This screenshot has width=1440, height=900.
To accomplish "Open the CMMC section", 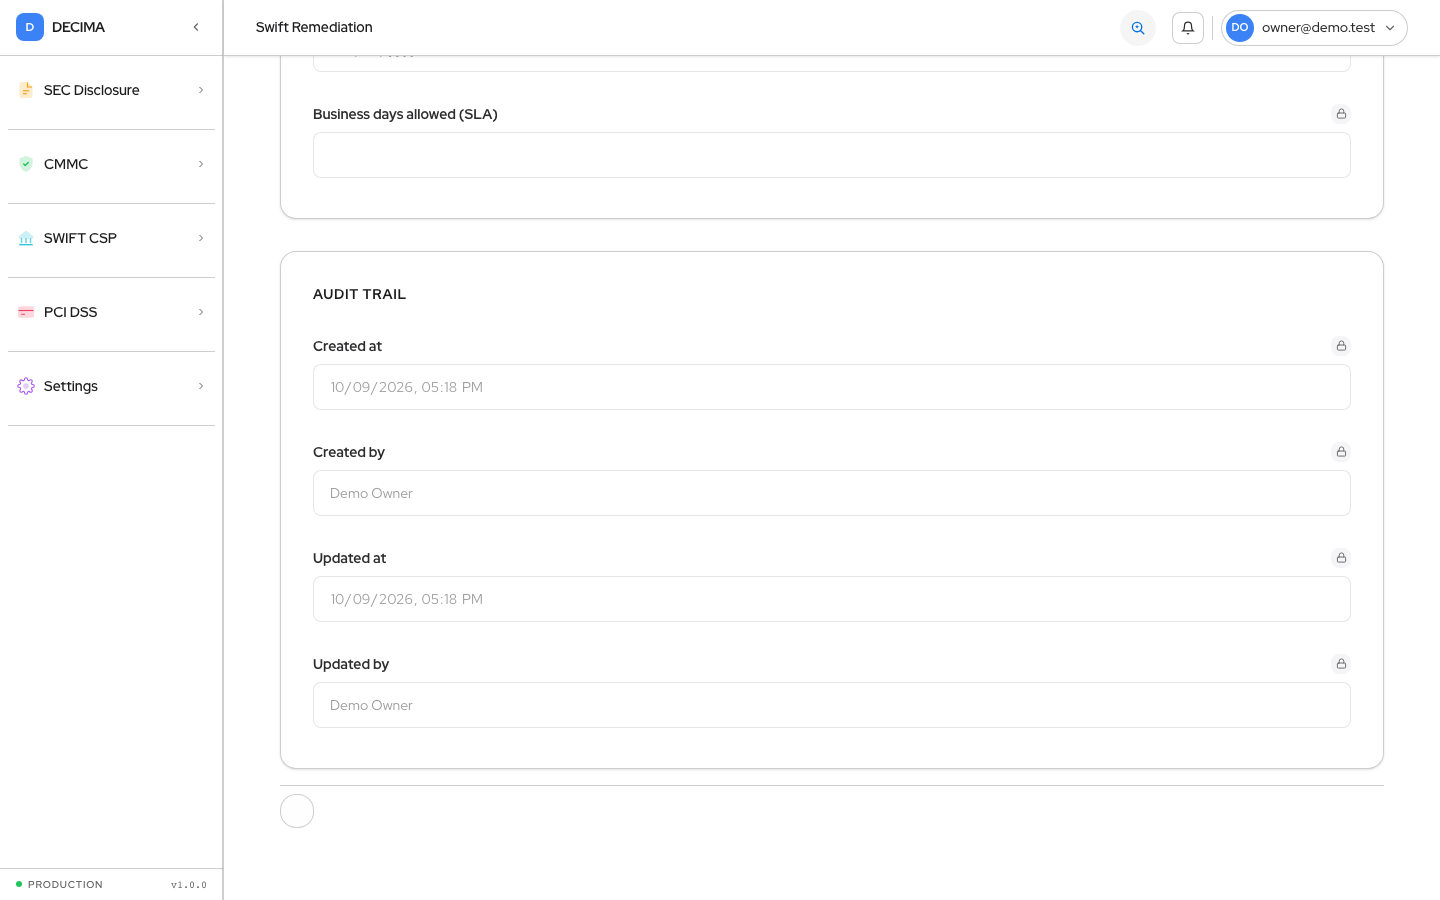I will click(111, 164).
